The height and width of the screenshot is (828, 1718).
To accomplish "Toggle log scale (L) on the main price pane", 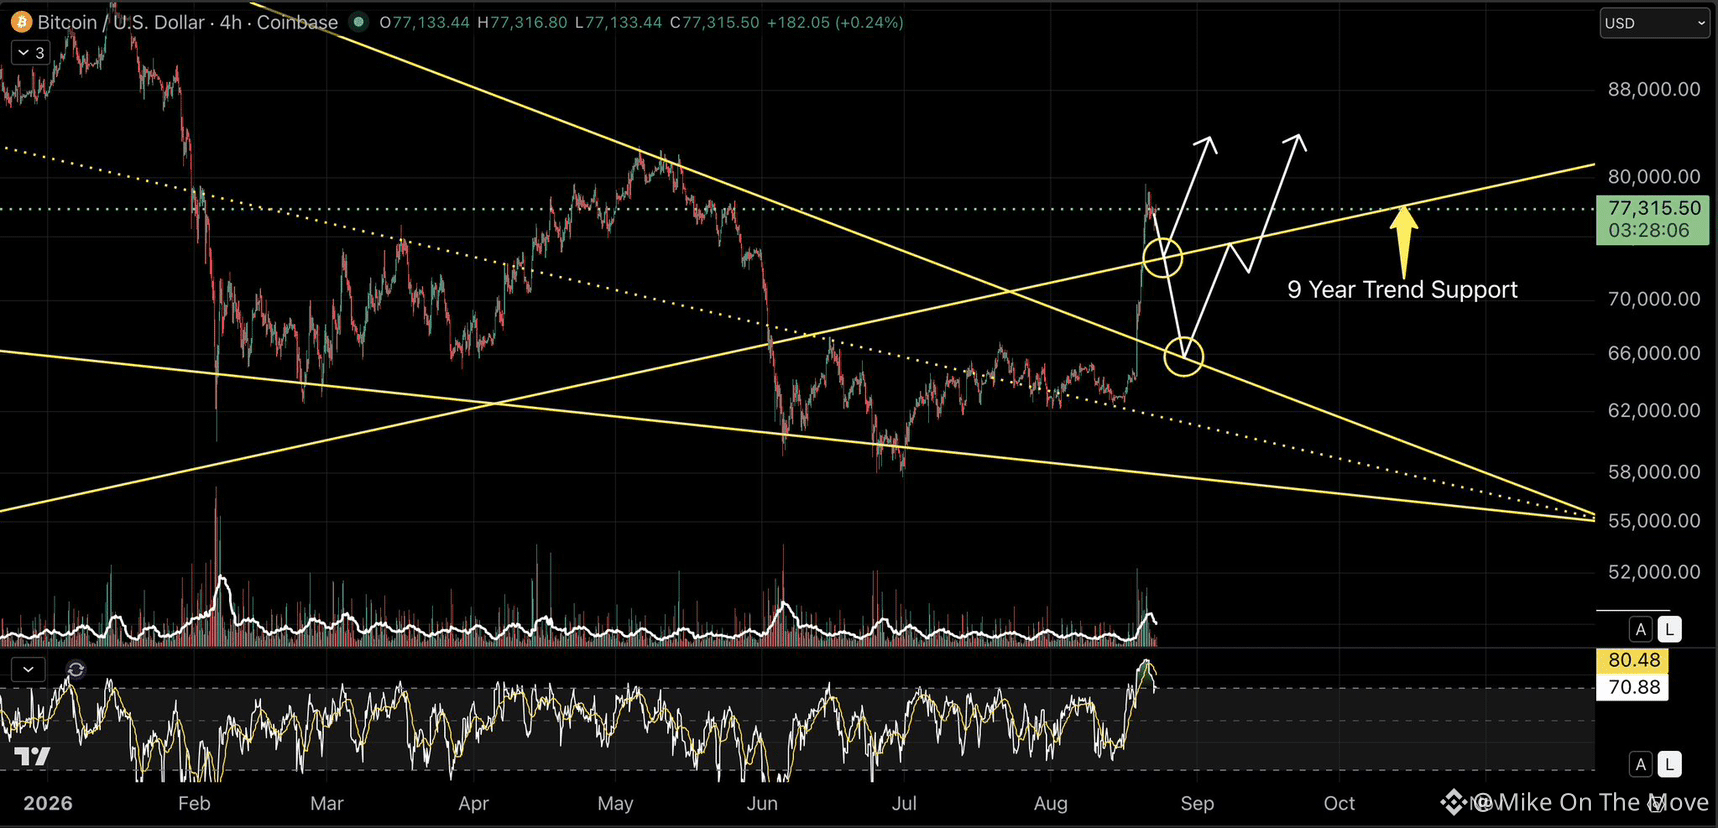I will 1669,629.
